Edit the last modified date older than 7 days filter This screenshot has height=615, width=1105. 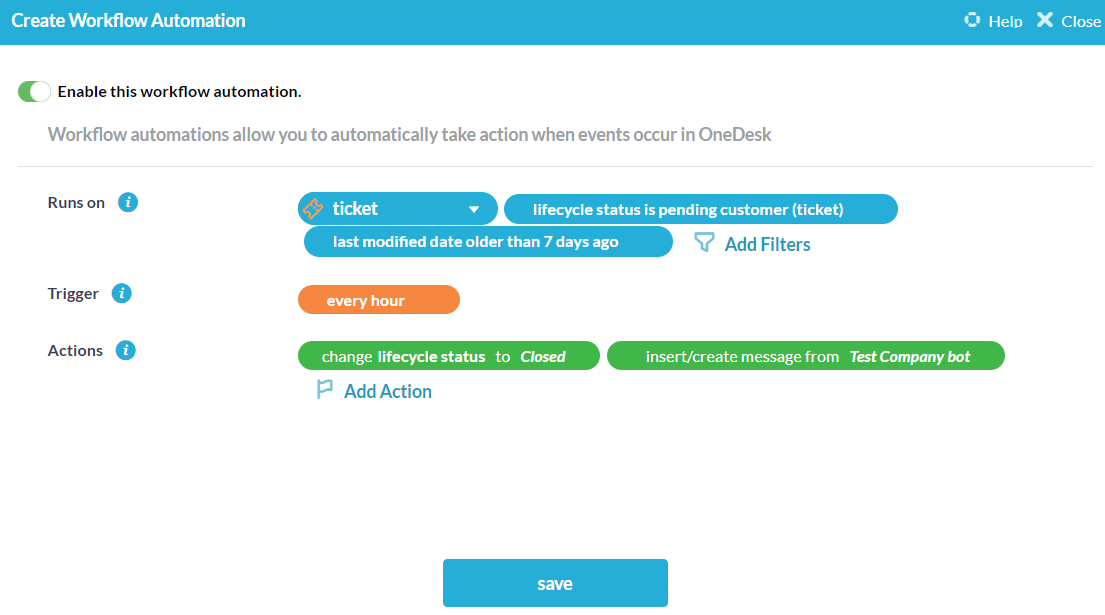point(488,242)
